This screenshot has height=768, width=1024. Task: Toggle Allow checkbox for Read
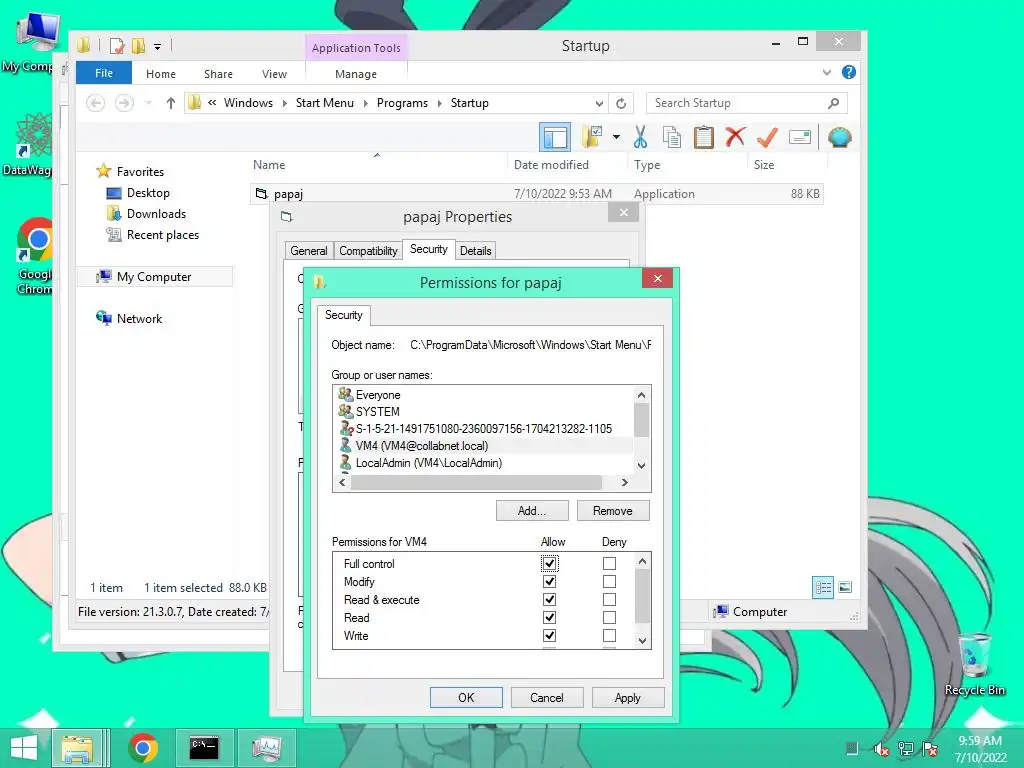coord(549,617)
